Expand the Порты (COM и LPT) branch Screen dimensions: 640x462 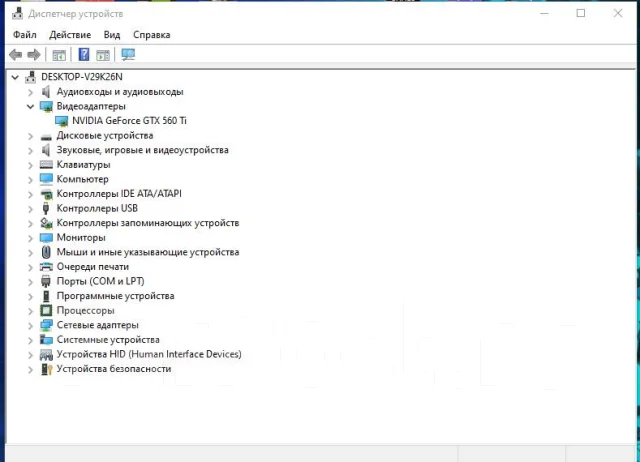click(30, 282)
